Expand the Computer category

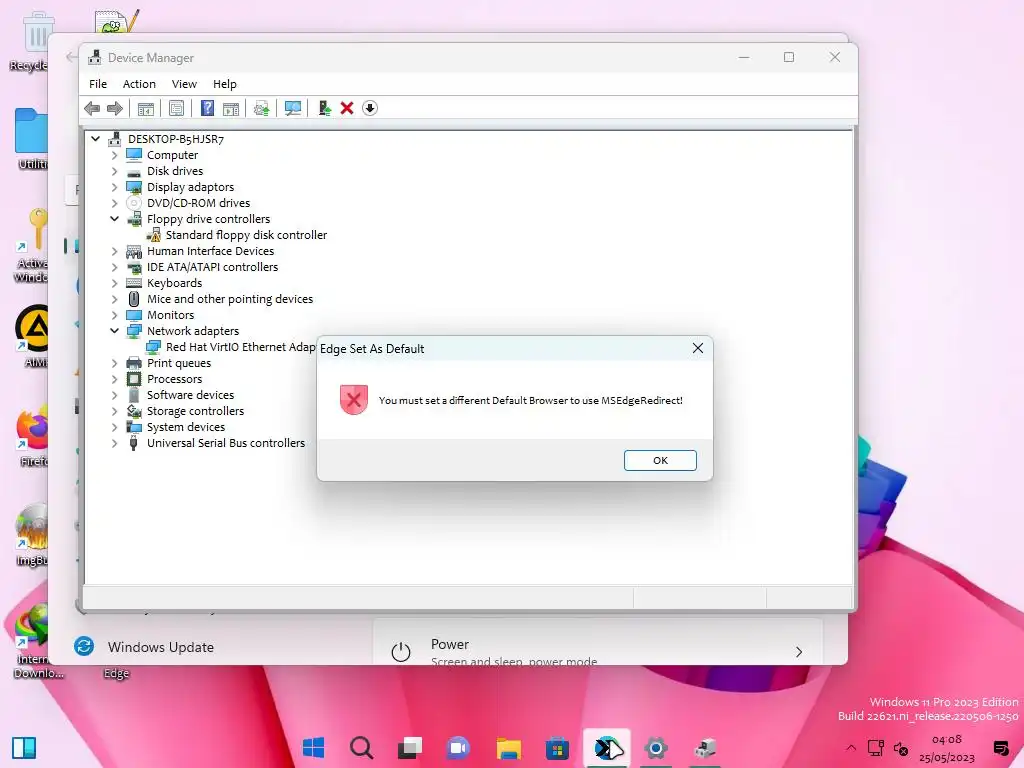tap(115, 155)
